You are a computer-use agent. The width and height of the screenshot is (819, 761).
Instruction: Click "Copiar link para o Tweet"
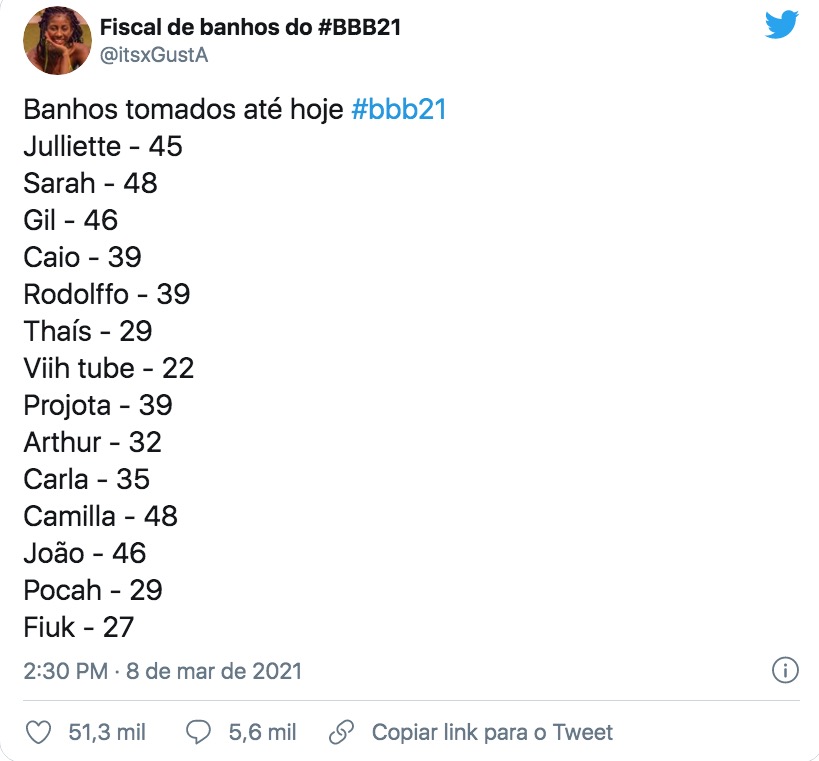tap(492, 733)
